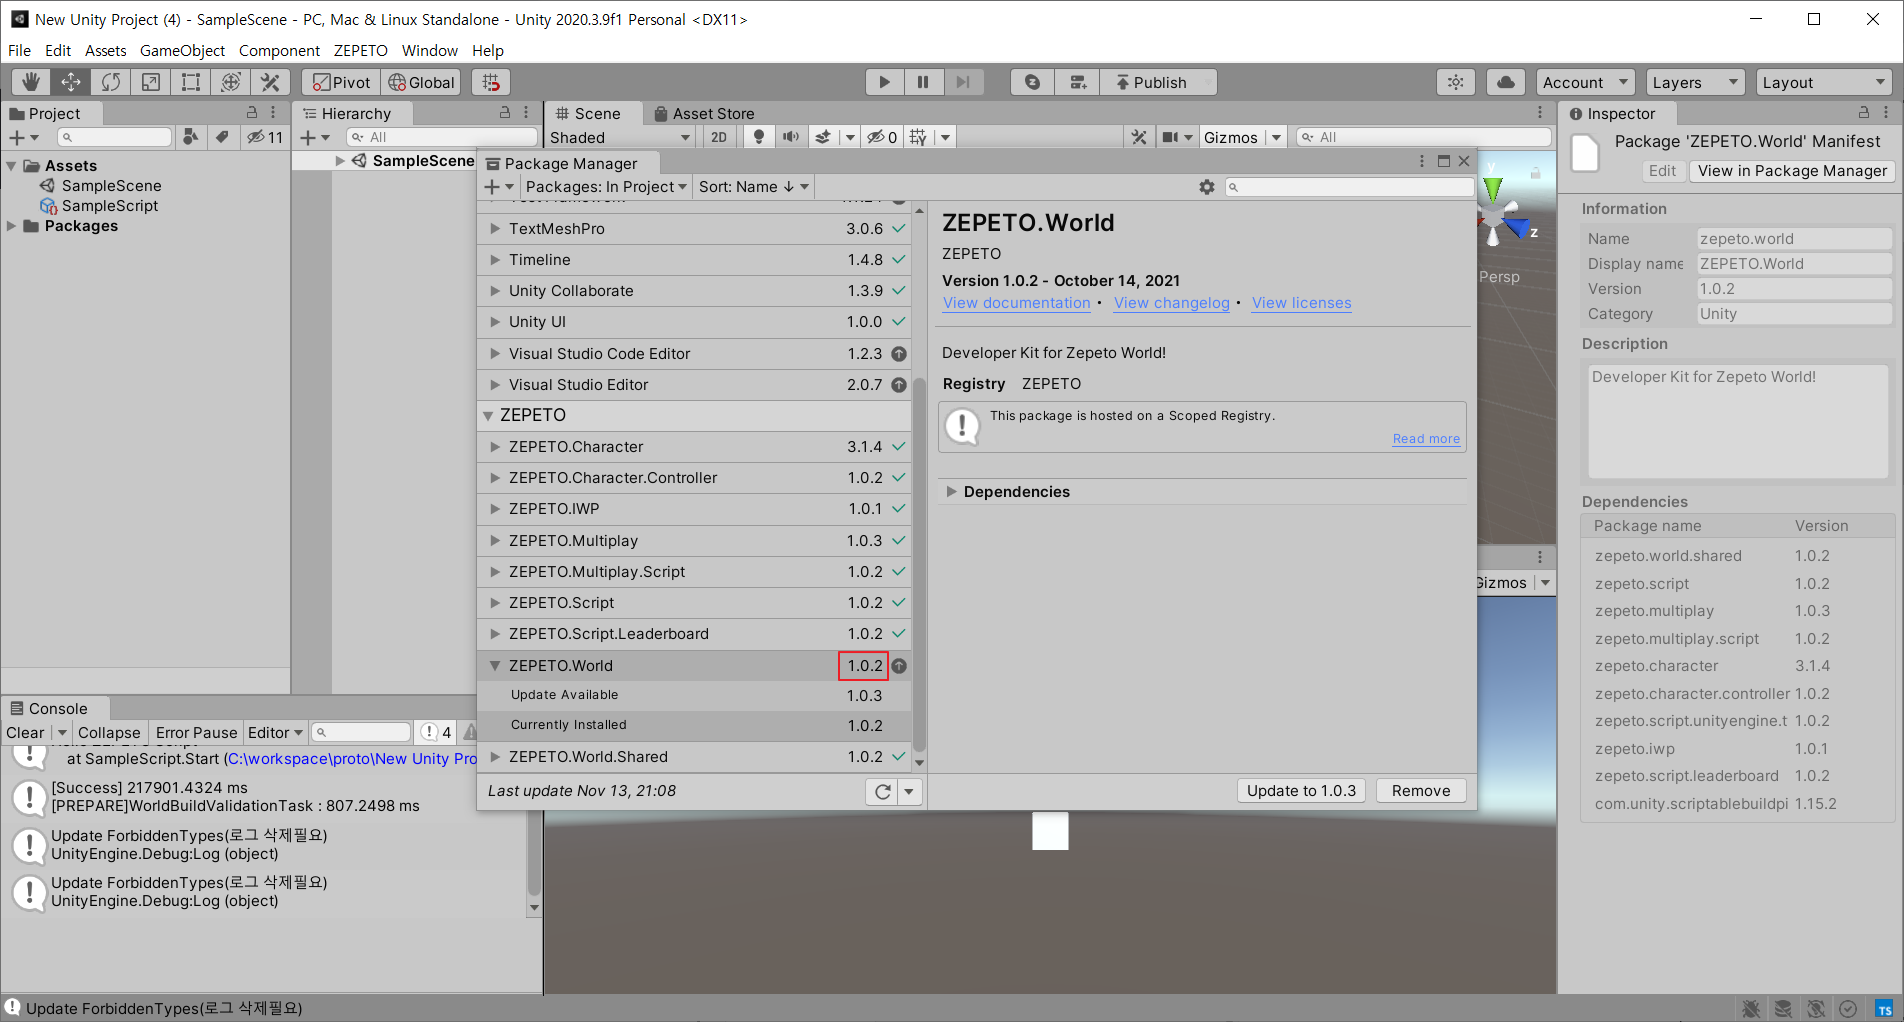1904x1022 pixels.
Task: Select the Hand tool in toolbar
Action: [x=31, y=82]
